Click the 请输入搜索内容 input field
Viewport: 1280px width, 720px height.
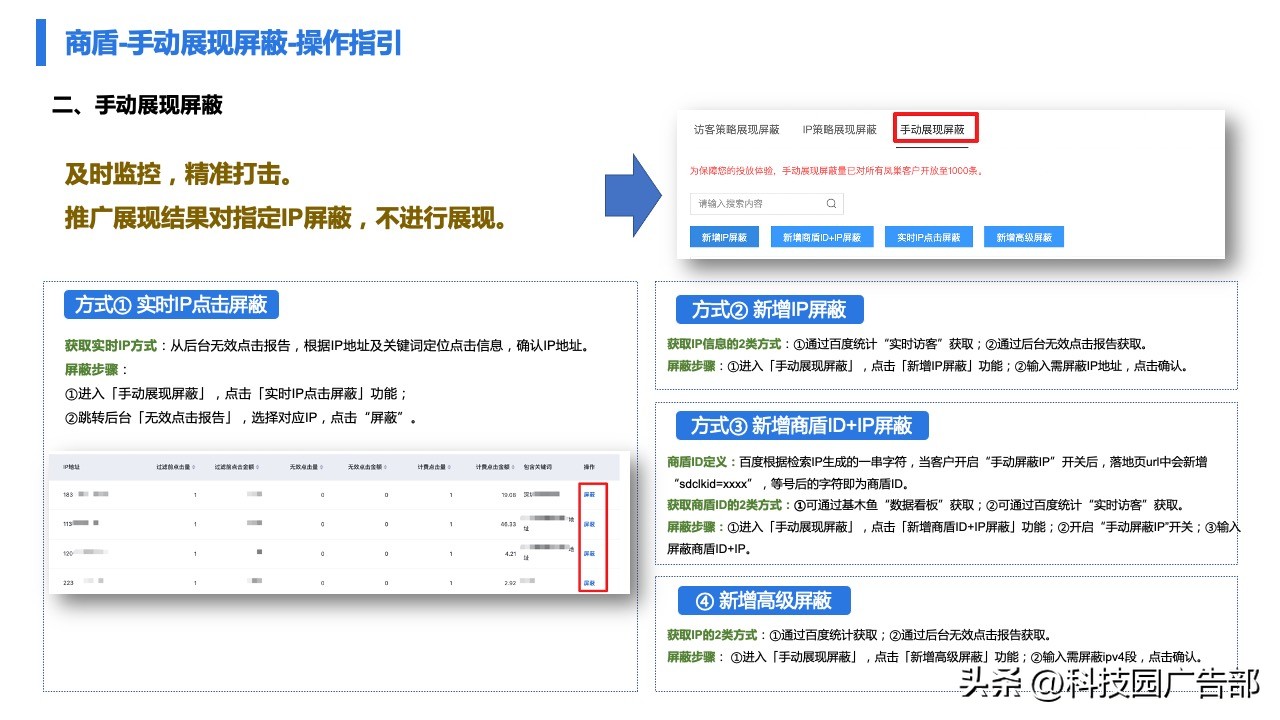pos(760,203)
